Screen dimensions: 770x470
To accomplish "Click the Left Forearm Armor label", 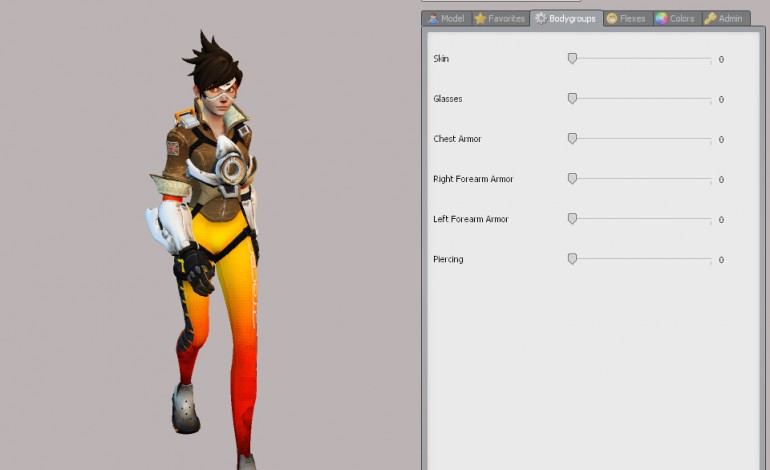I will point(471,219).
